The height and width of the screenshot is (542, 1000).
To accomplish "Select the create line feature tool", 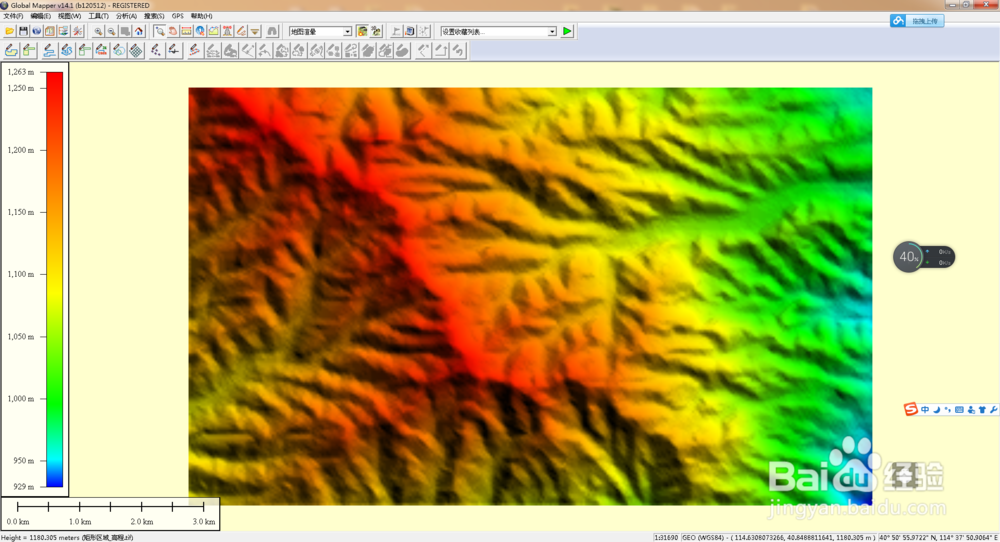I will coord(48,50).
